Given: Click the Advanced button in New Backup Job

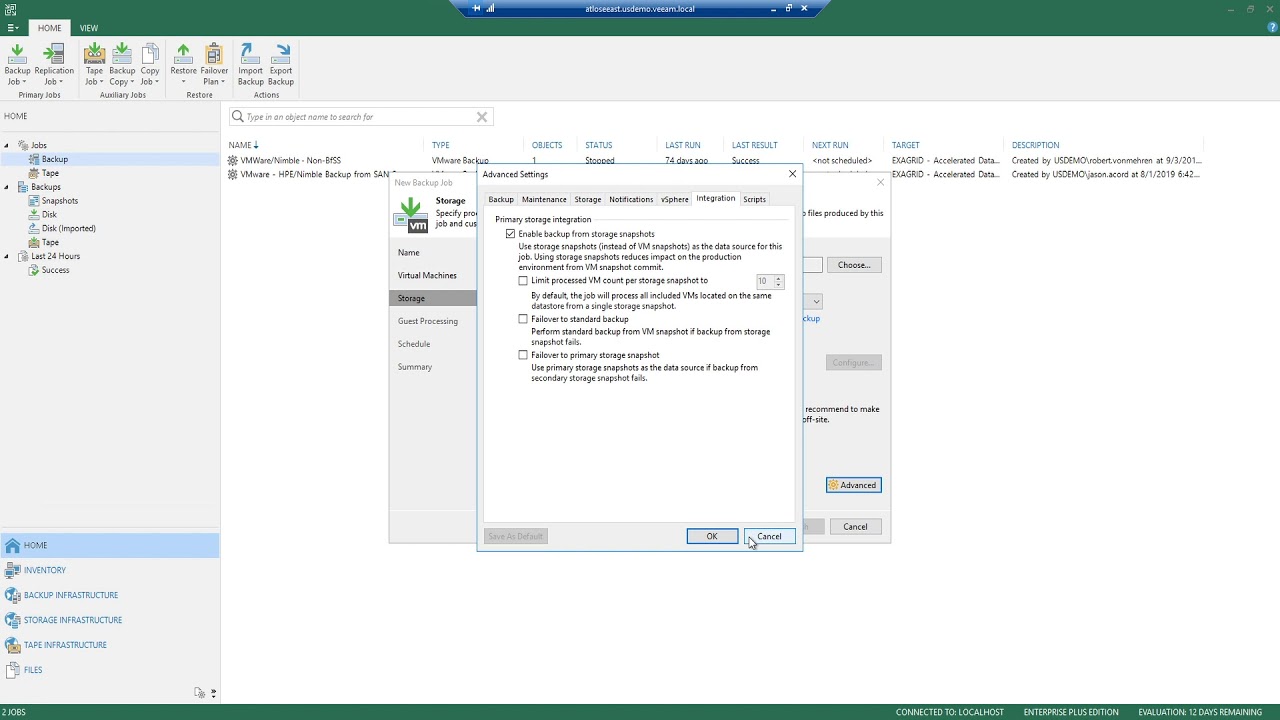Looking at the screenshot, I should tap(853, 485).
